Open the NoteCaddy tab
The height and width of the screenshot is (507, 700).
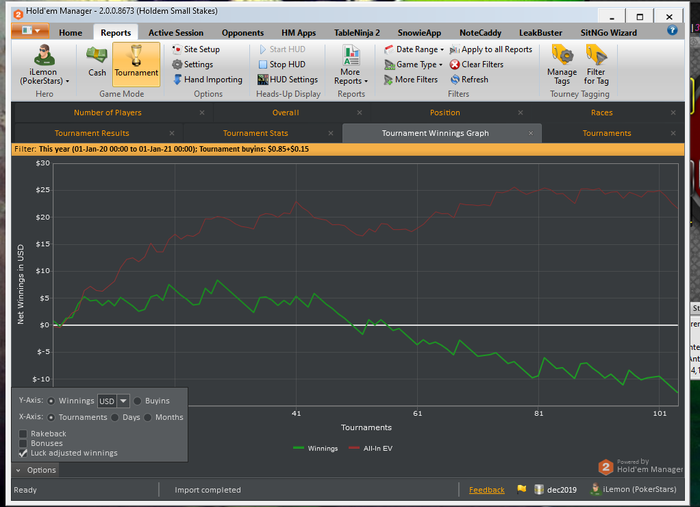tap(480, 33)
